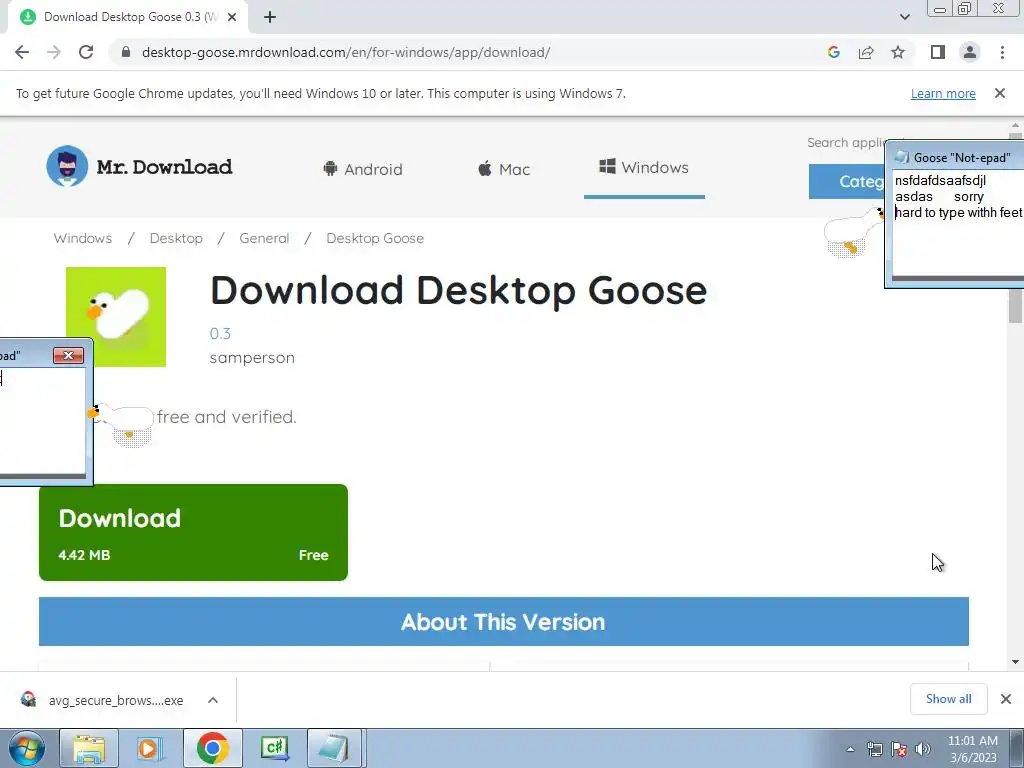Click the Desktop Goose app thumbnail

point(116,317)
